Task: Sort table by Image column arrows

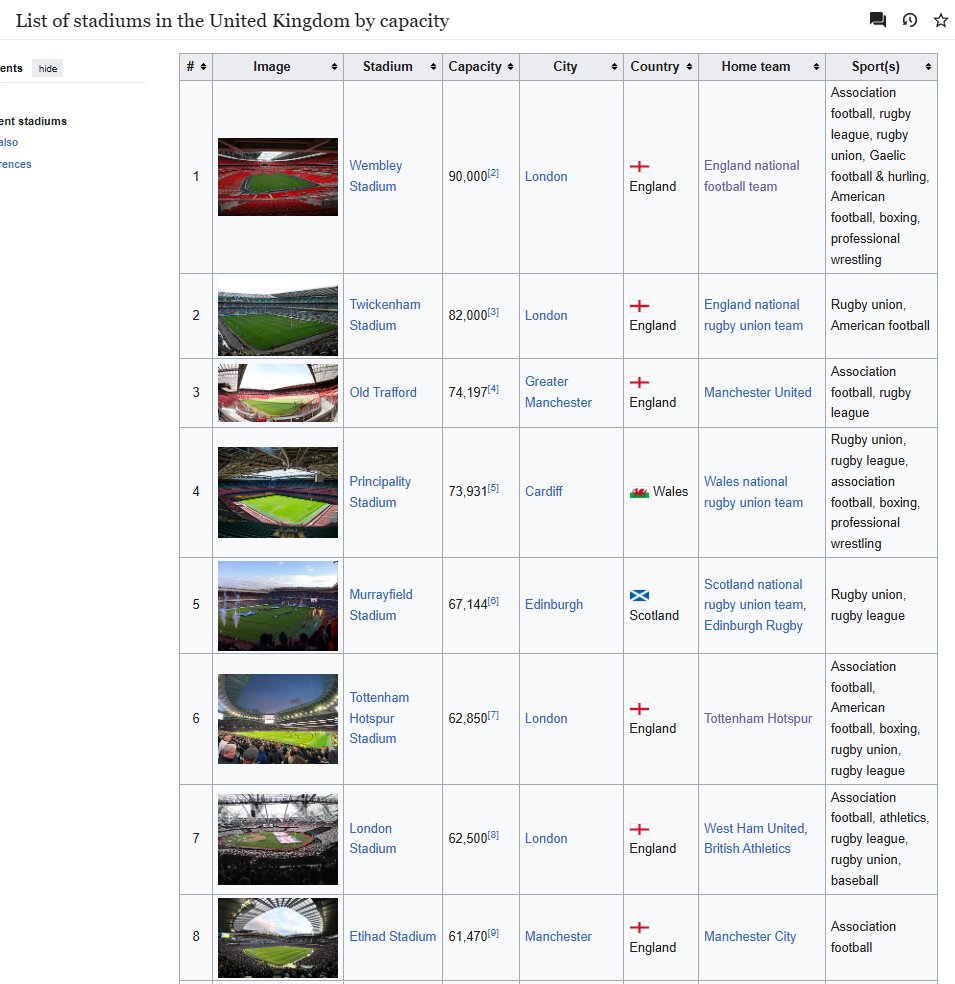Action: (x=334, y=67)
